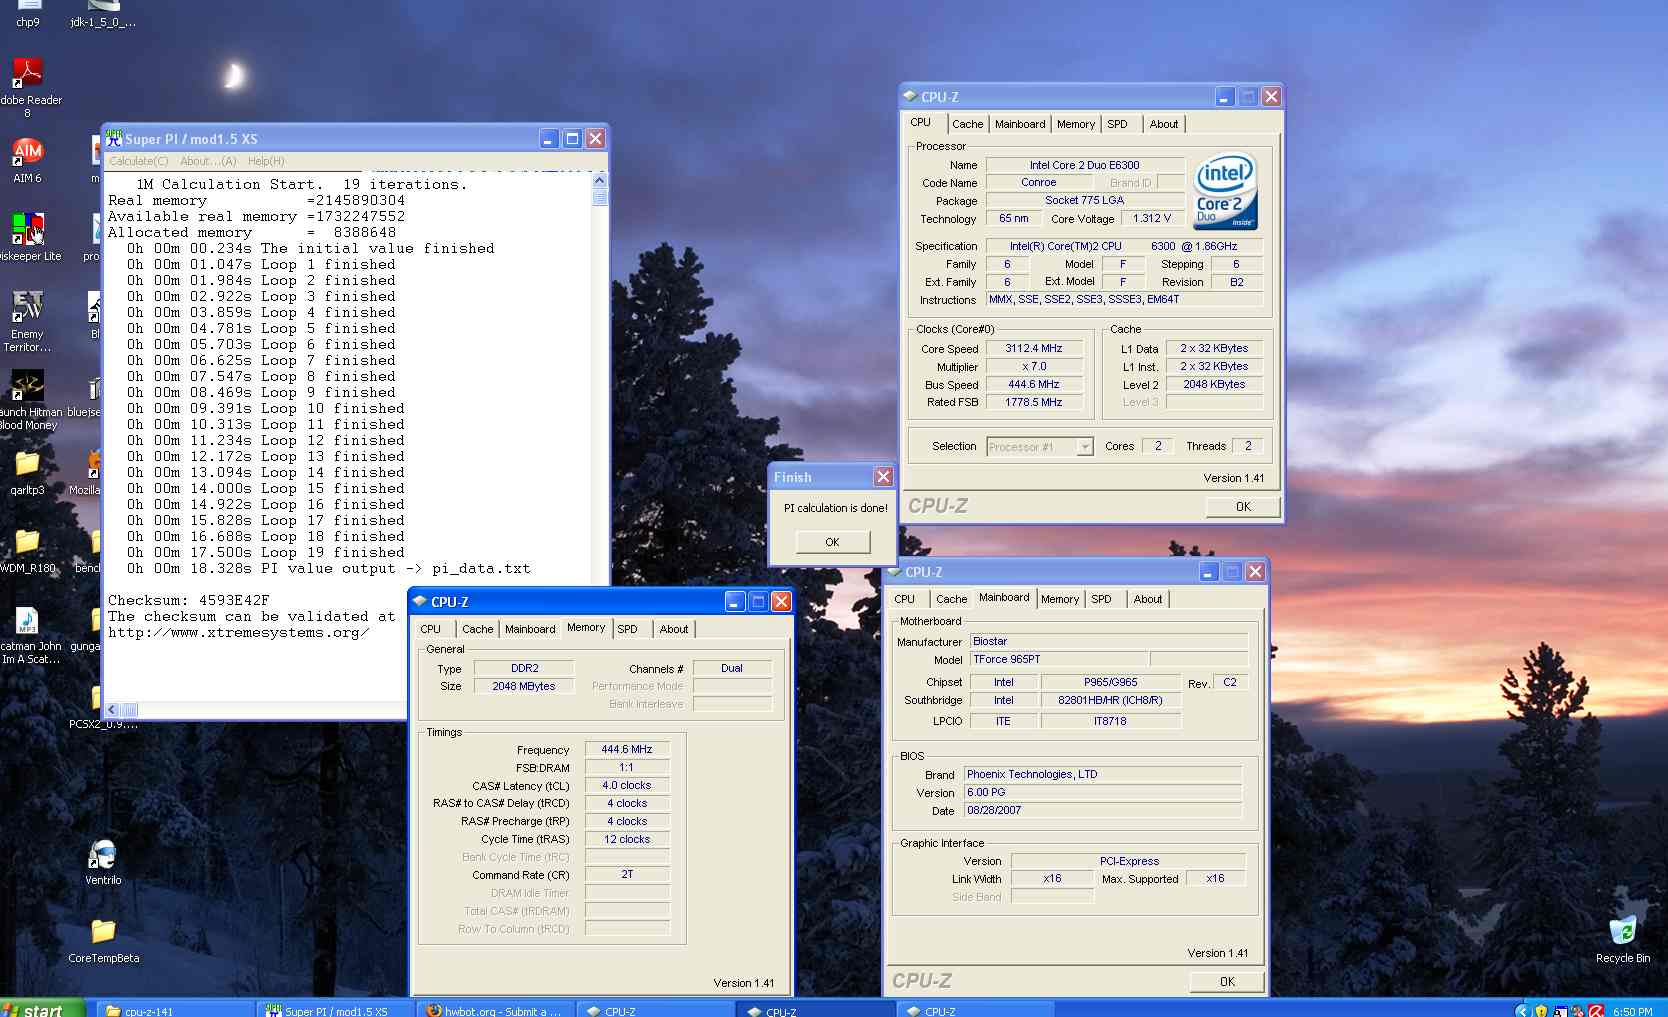Open About tab in top CPU-Z window
The image size is (1668, 1017).
(x=1164, y=124)
